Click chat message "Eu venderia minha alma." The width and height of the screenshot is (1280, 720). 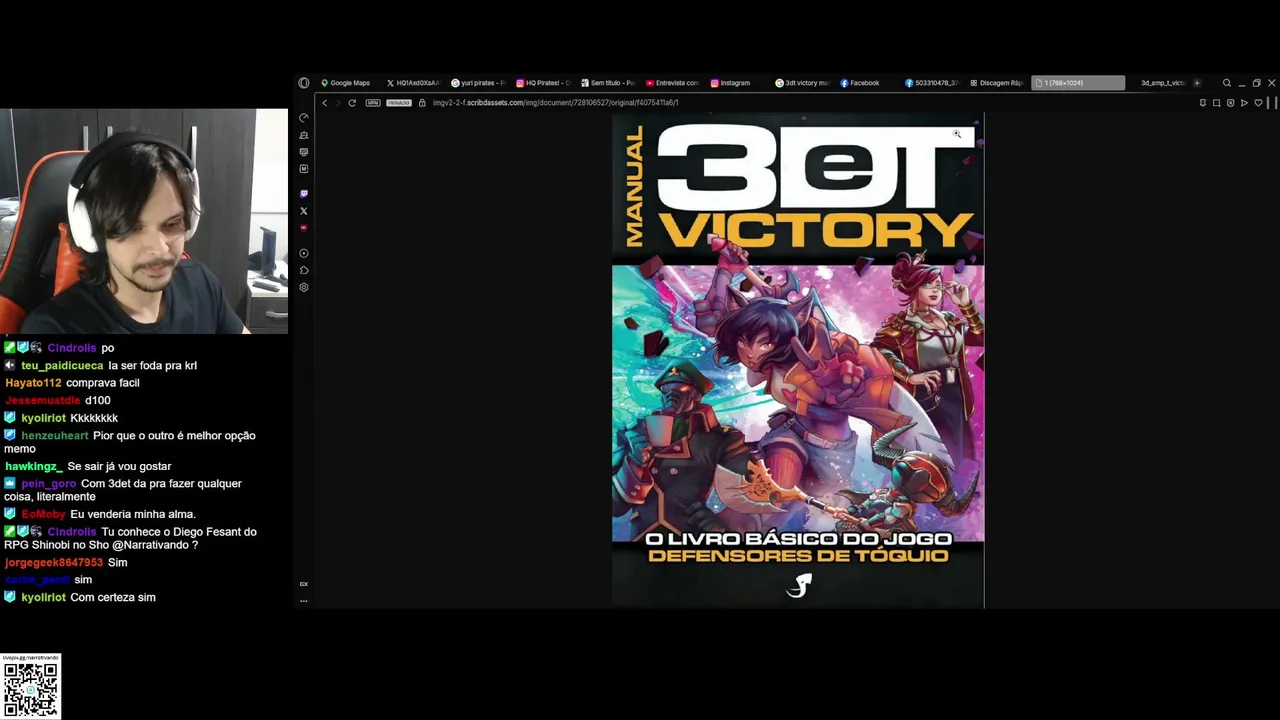tap(133, 515)
